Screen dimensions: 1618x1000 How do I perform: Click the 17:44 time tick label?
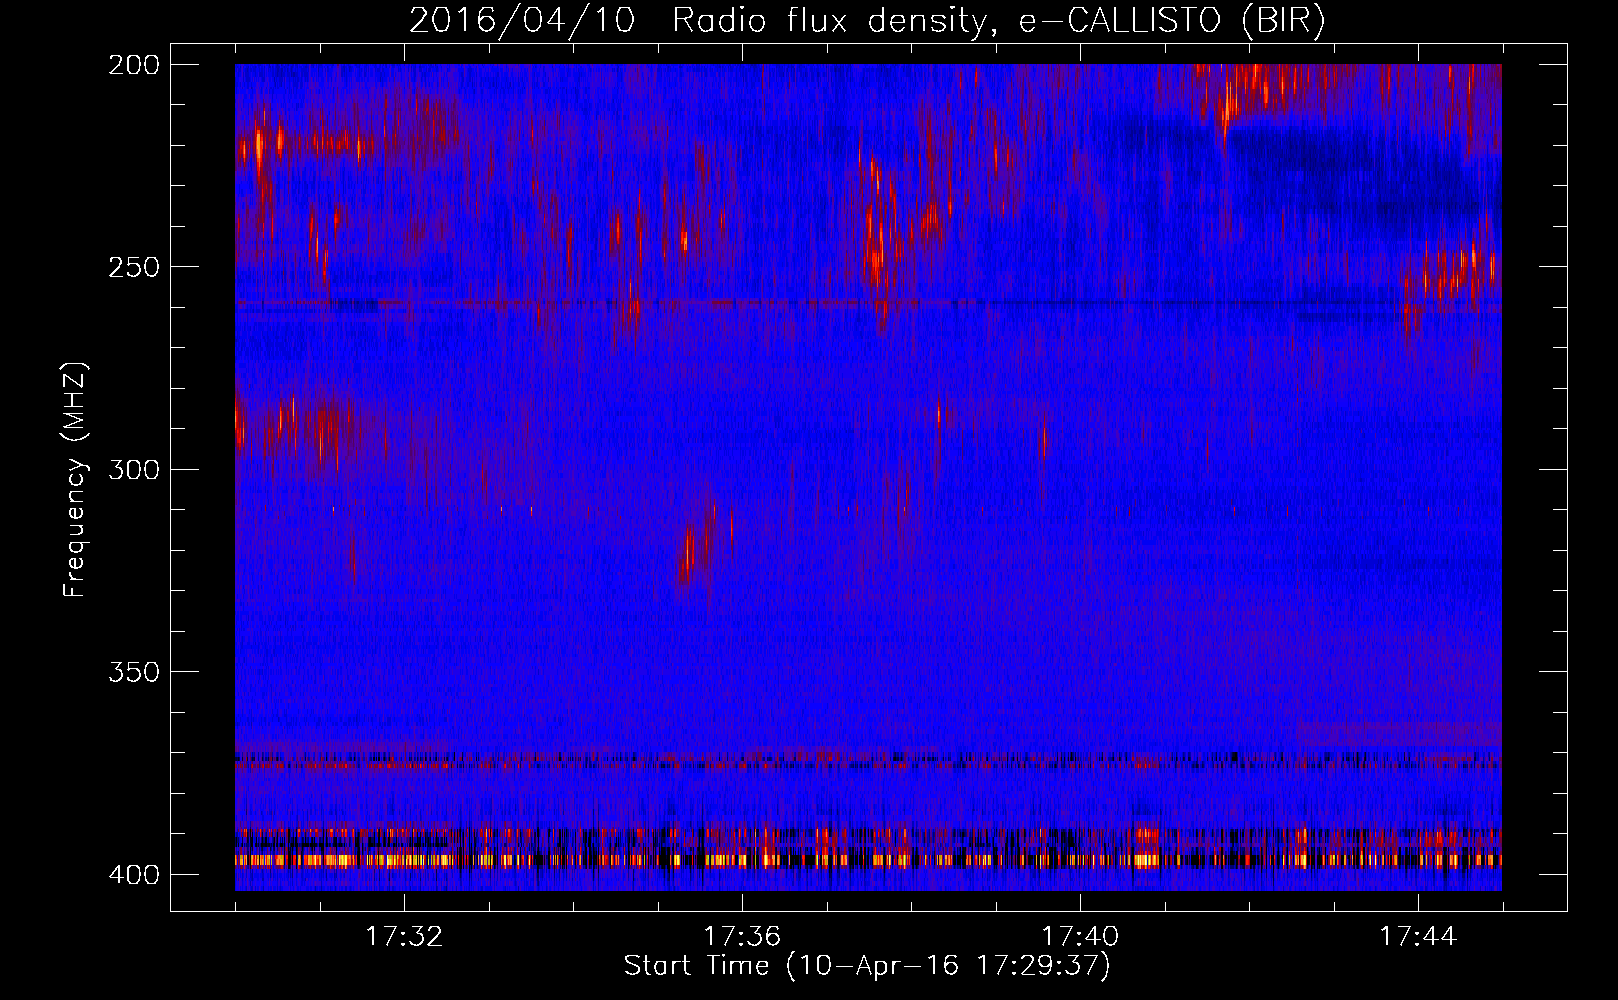pos(1418,937)
